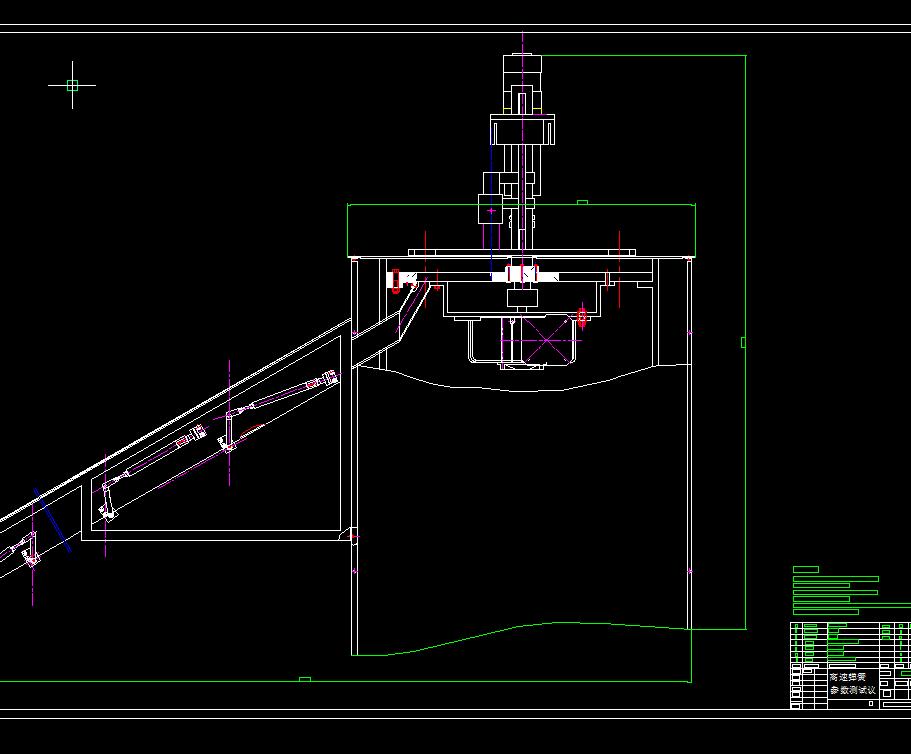Pick the blue diagonal line on the conveyor
The height and width of the screenshot is (754, 911).
pyautogui.click(x=52, y=520)
